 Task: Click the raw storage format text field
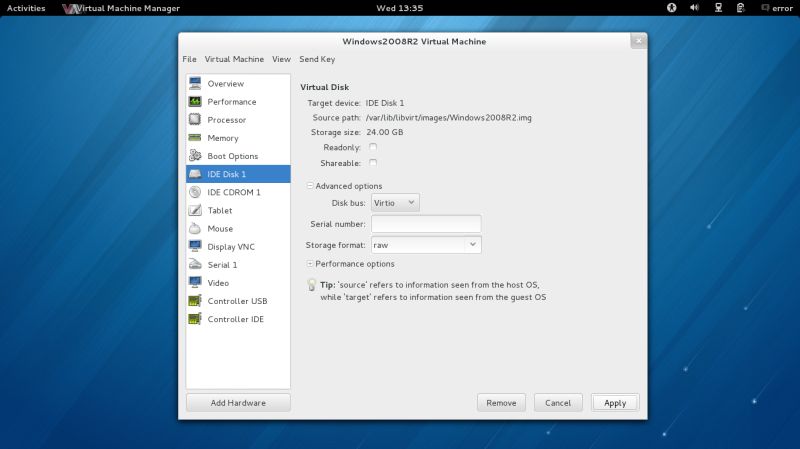coord(418,245)
